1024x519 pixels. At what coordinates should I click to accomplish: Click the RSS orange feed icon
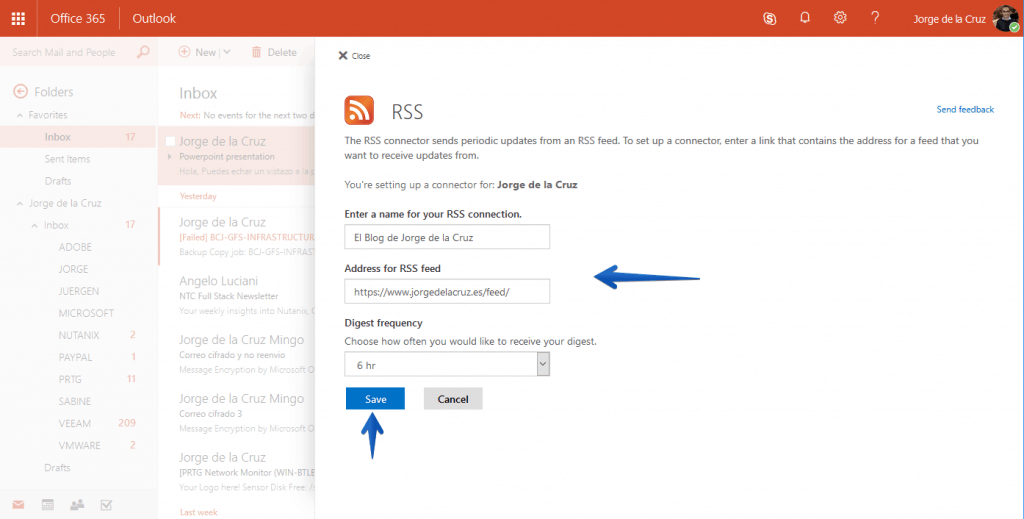359,110
